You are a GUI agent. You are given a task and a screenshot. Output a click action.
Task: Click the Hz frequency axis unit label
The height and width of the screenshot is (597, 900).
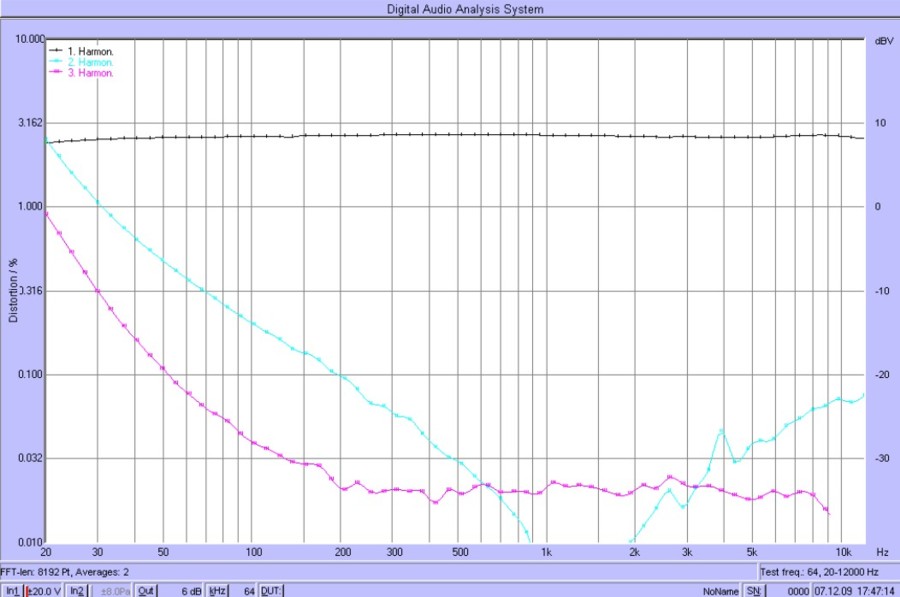pos(882,552)
